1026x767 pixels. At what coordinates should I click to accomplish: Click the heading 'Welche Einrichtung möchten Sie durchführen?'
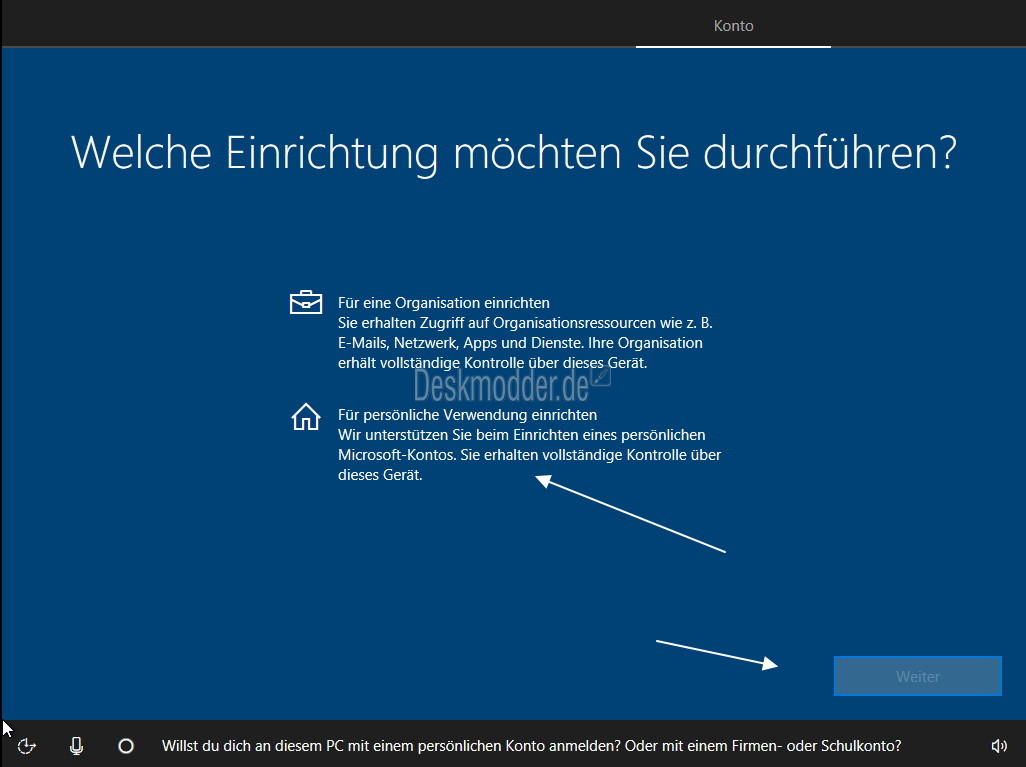point(514,154)
